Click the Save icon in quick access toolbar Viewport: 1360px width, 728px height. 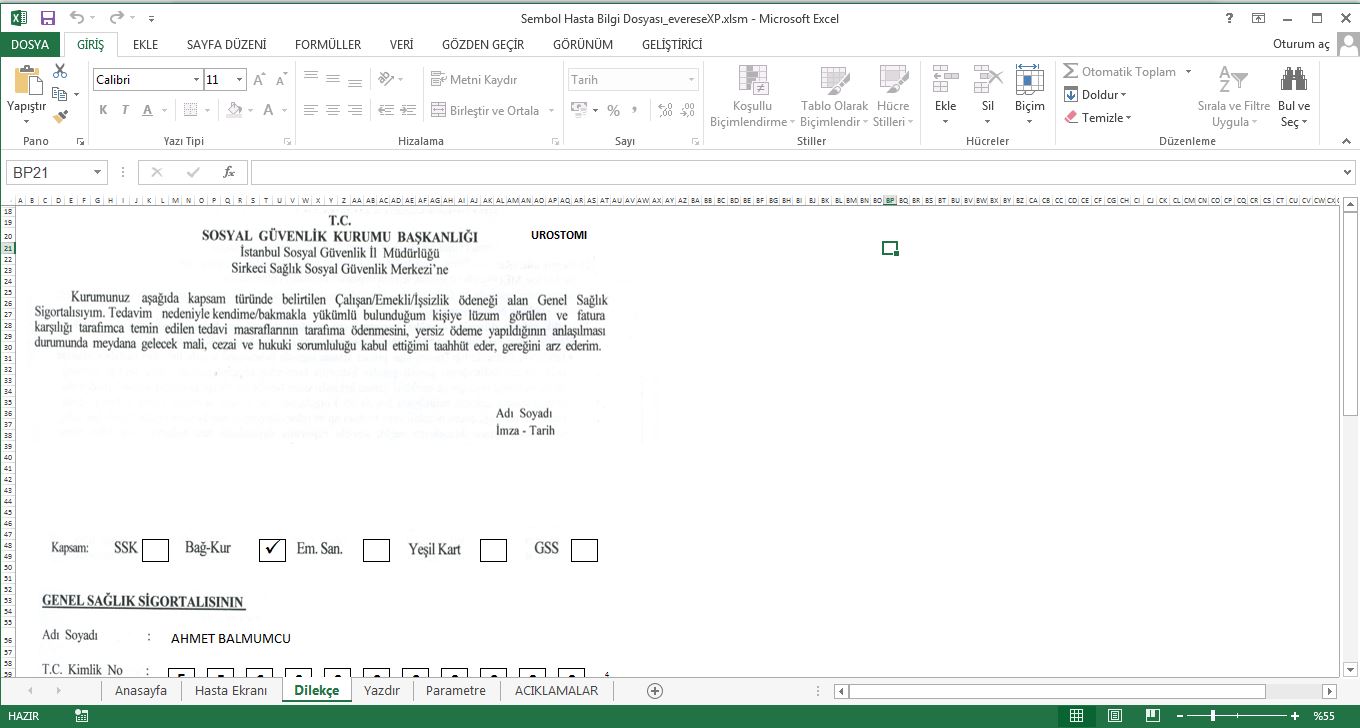tap(47, 18)
